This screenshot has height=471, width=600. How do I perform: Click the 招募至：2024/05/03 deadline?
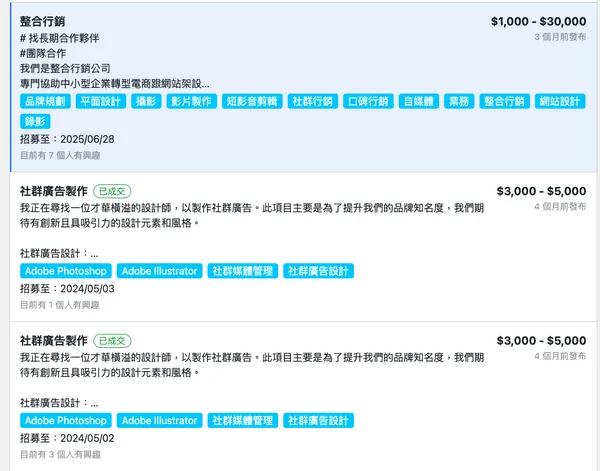(x=67, y=288)
